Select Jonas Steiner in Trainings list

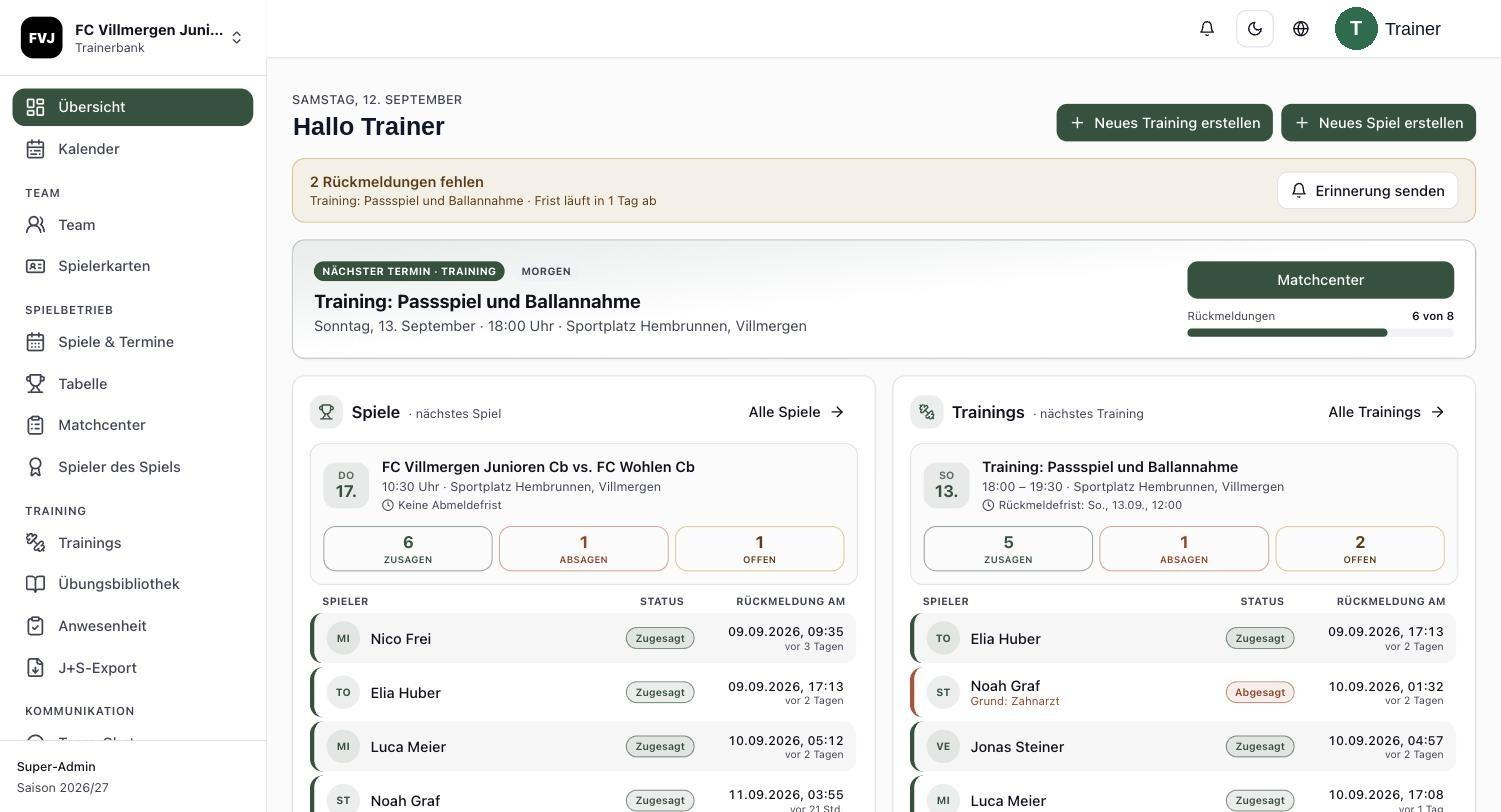(1184, 747)
